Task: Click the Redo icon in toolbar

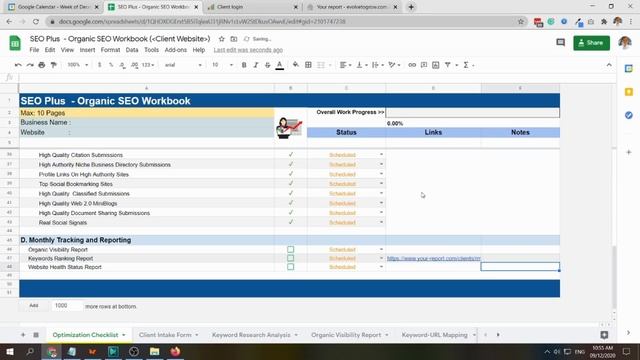Action: (30, 65)
